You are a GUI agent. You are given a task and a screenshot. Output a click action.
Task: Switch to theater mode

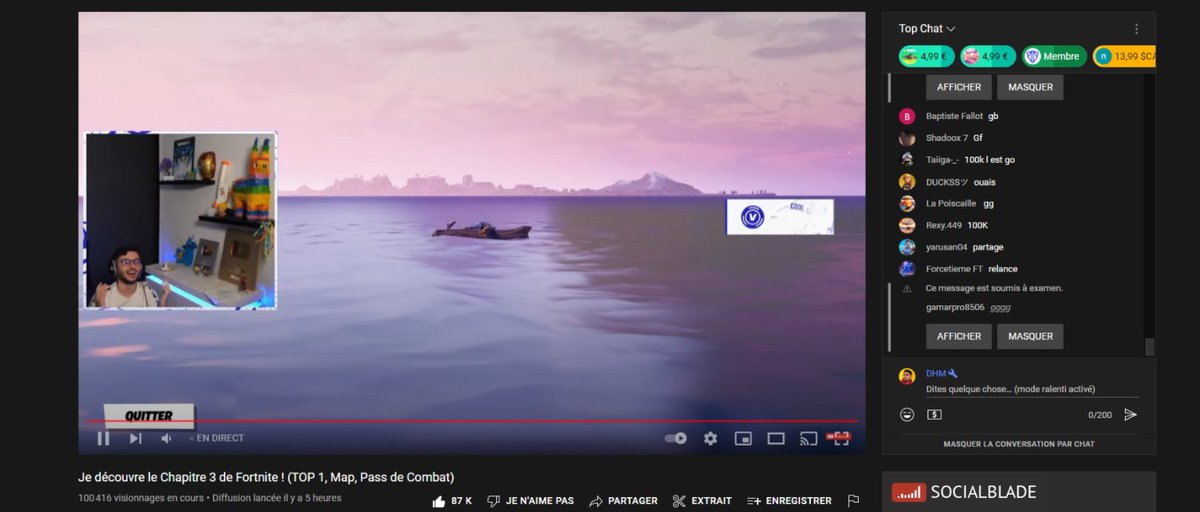776,438
